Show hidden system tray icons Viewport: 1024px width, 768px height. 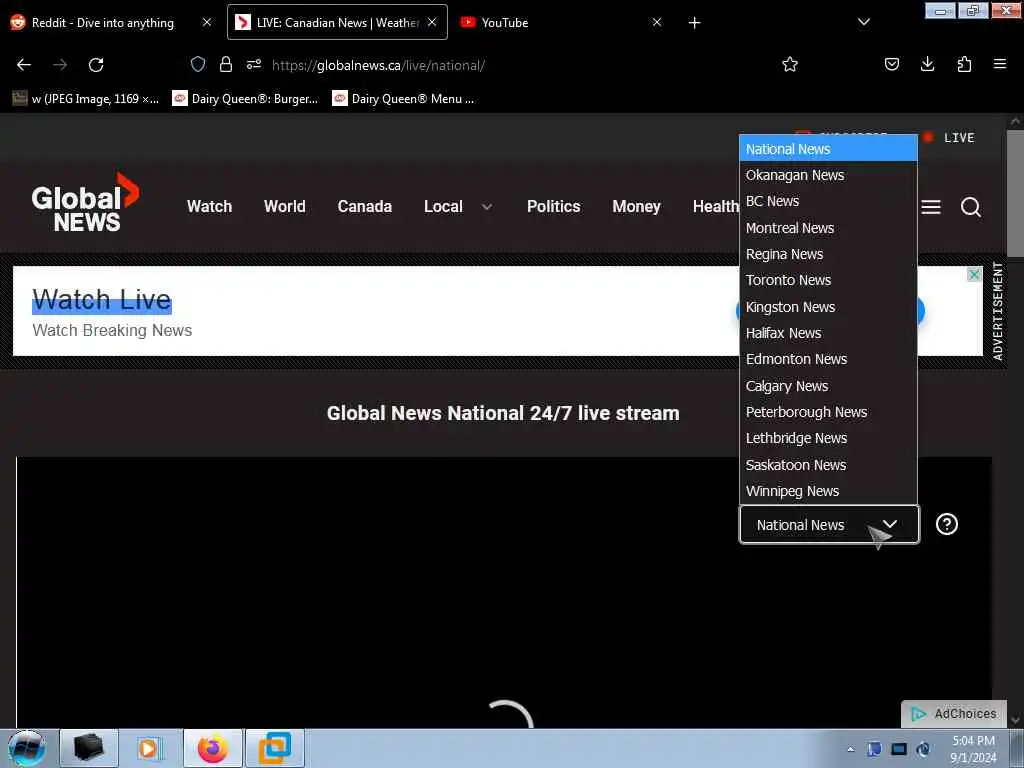[x=850, y=749]
